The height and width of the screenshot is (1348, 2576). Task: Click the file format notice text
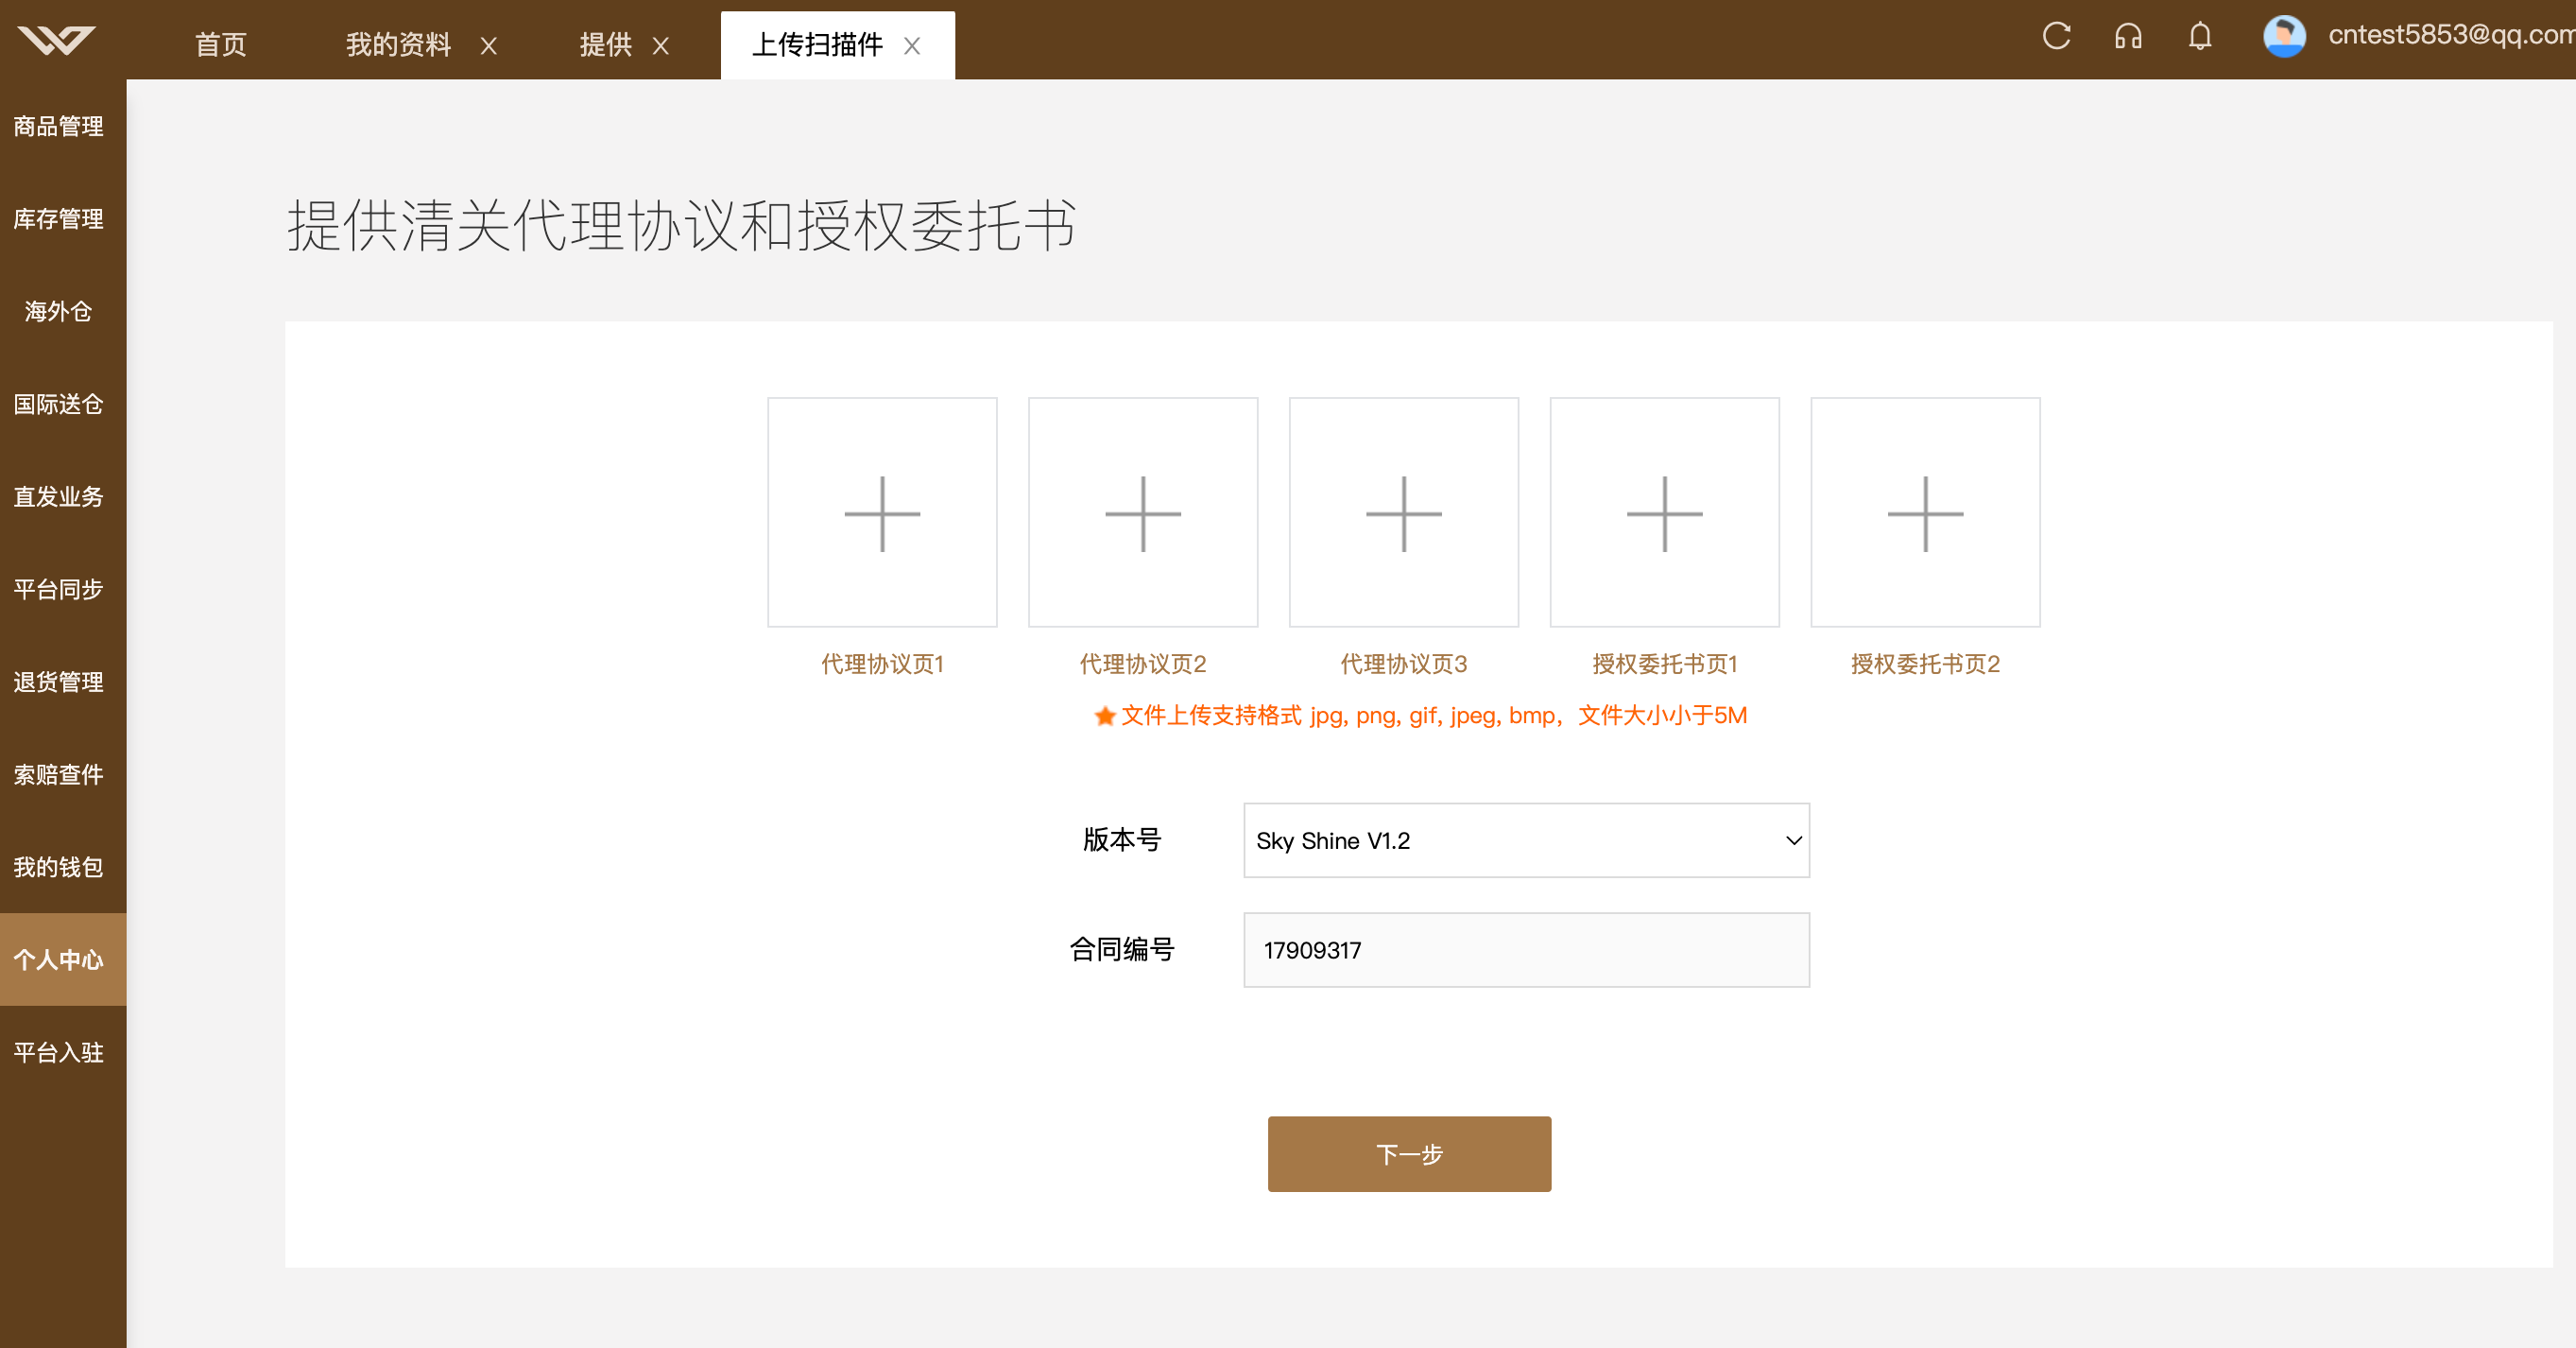coord(1433,716)
